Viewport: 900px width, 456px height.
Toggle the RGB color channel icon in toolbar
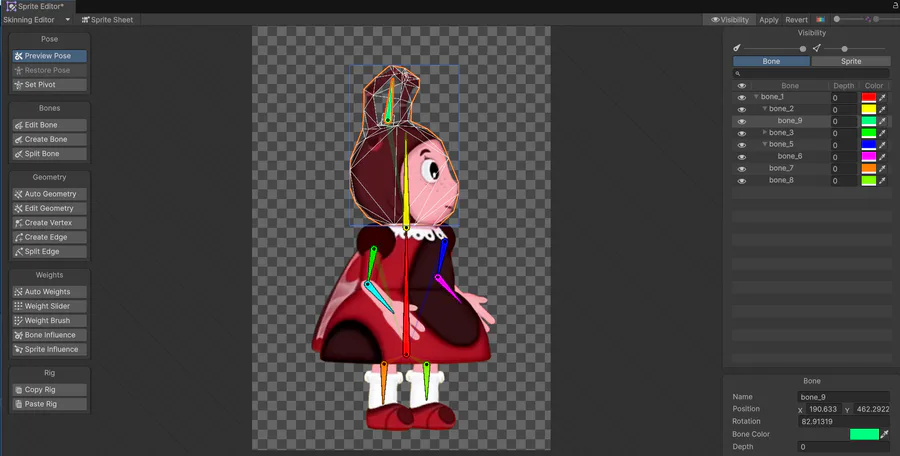[x=820, y=20]
